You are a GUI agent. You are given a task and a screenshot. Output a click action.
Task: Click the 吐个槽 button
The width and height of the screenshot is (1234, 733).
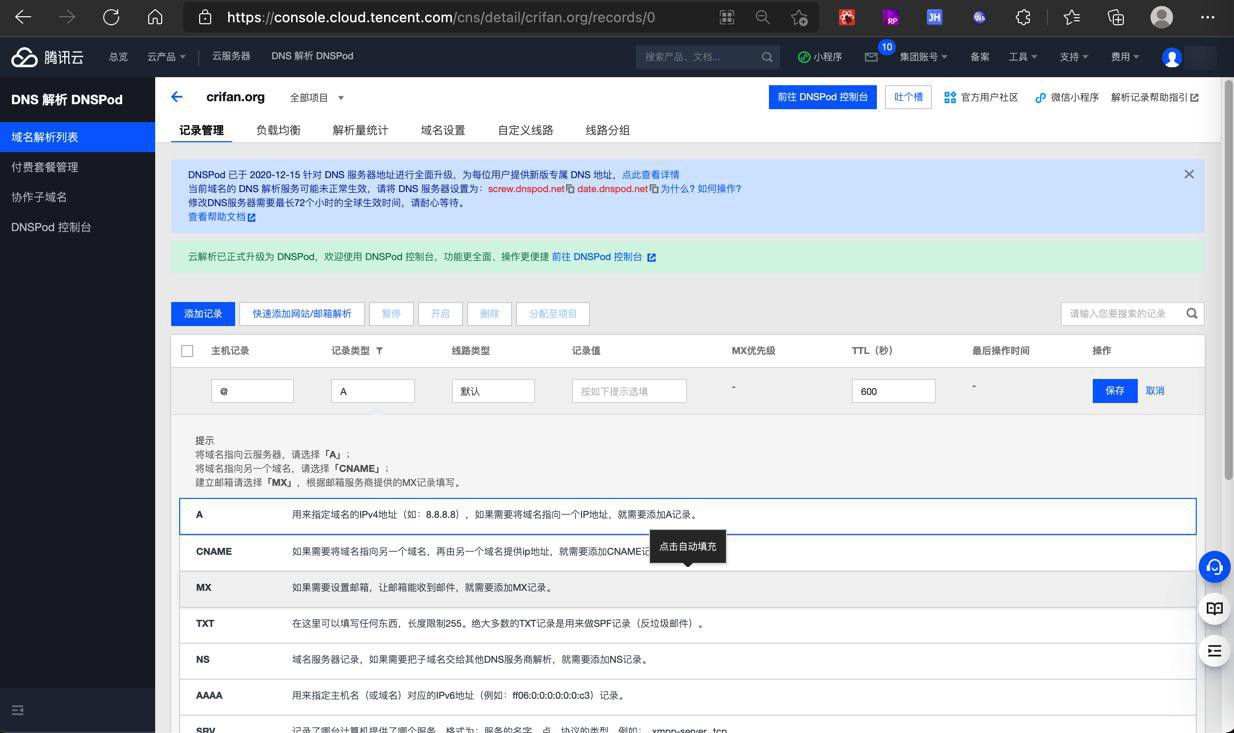tap(908, 97)
